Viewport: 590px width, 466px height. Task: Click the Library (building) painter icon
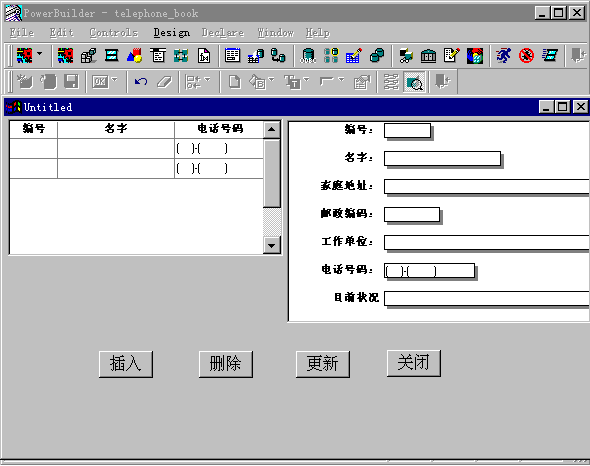click(x=429, y=56)
